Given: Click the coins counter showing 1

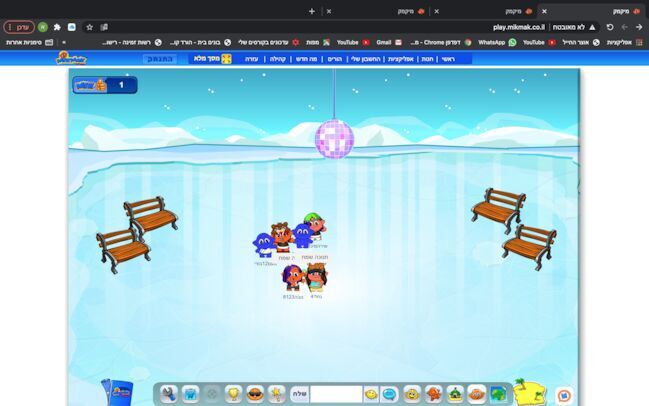Looking at the screenshot, I should tap(105, 85).
